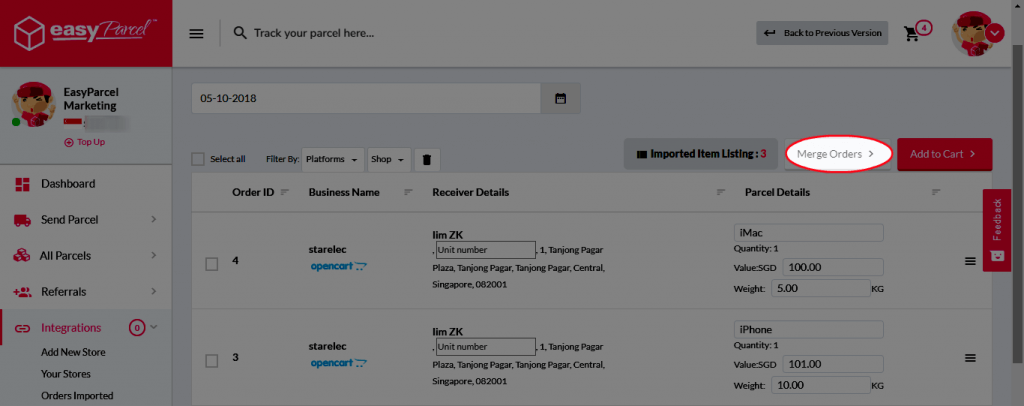
Task: Click the EasyParcel logo
Action: [x=86, y=33]
